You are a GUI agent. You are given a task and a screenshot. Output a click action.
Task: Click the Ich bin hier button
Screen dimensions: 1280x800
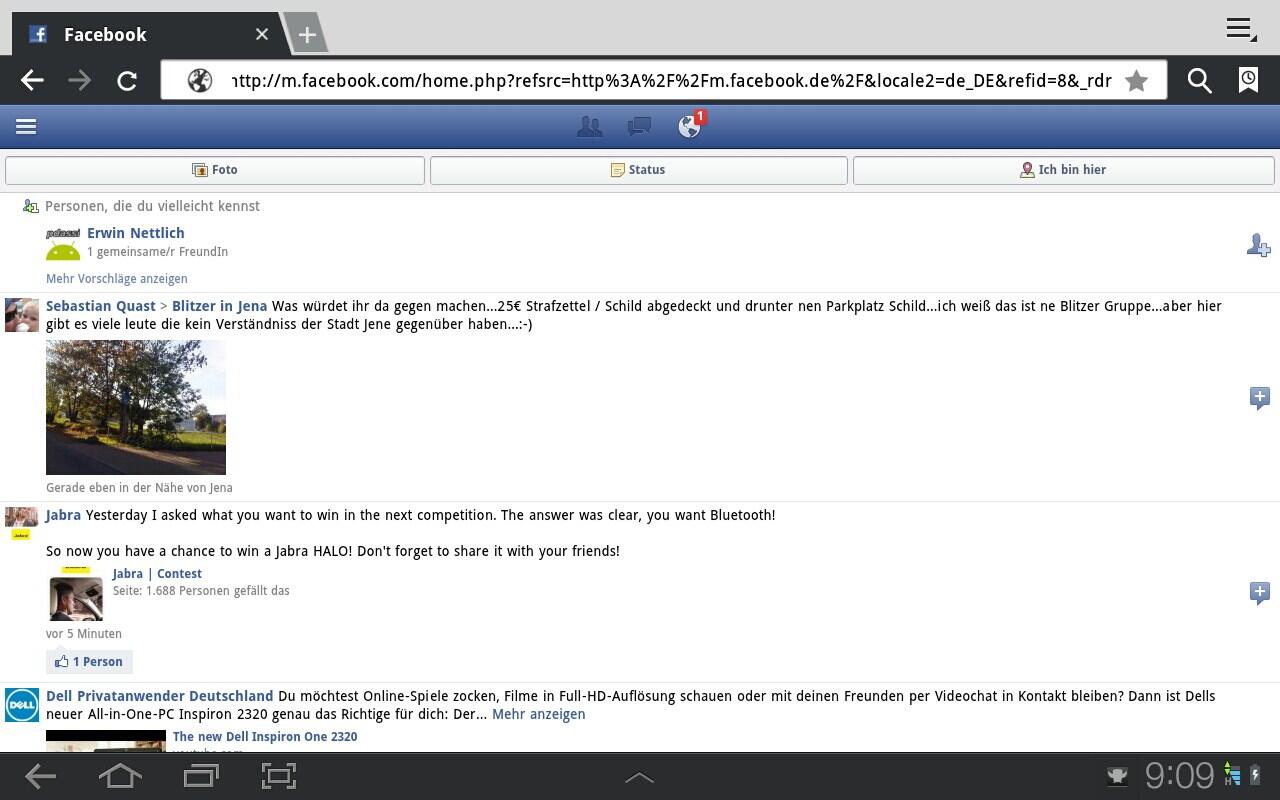pyautogui.click(x=1064, y=170)
